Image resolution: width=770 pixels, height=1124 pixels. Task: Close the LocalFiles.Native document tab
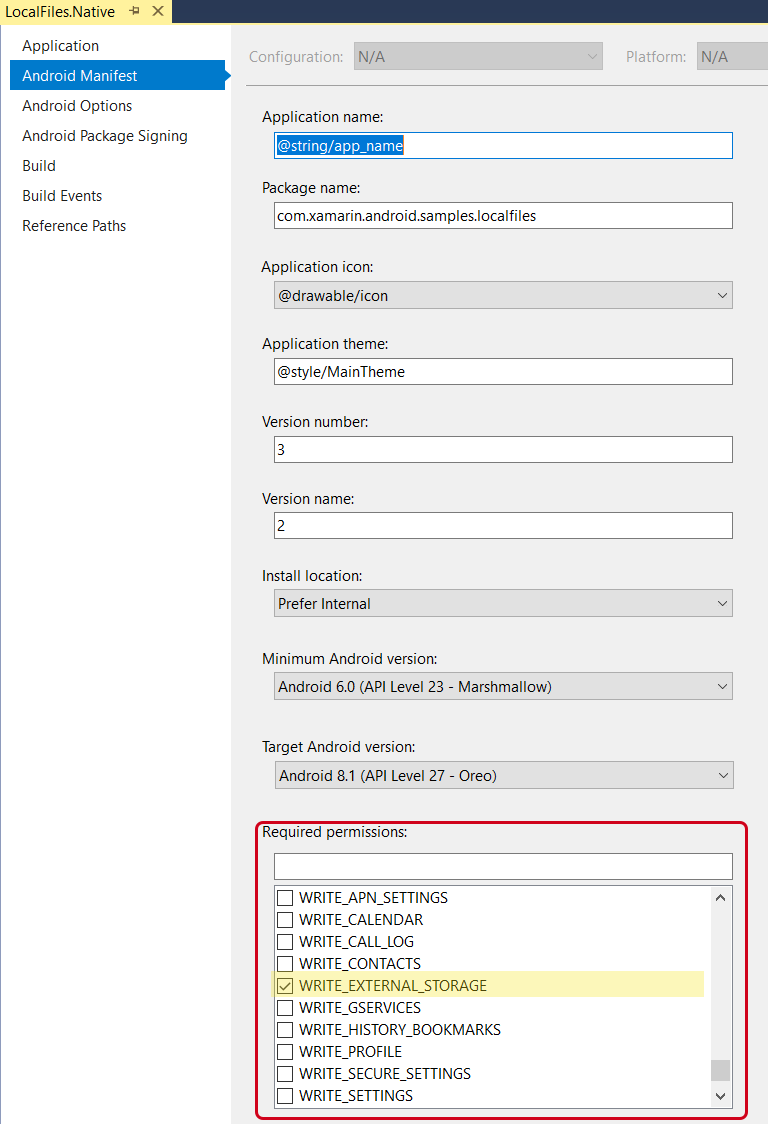pos(156,11)
